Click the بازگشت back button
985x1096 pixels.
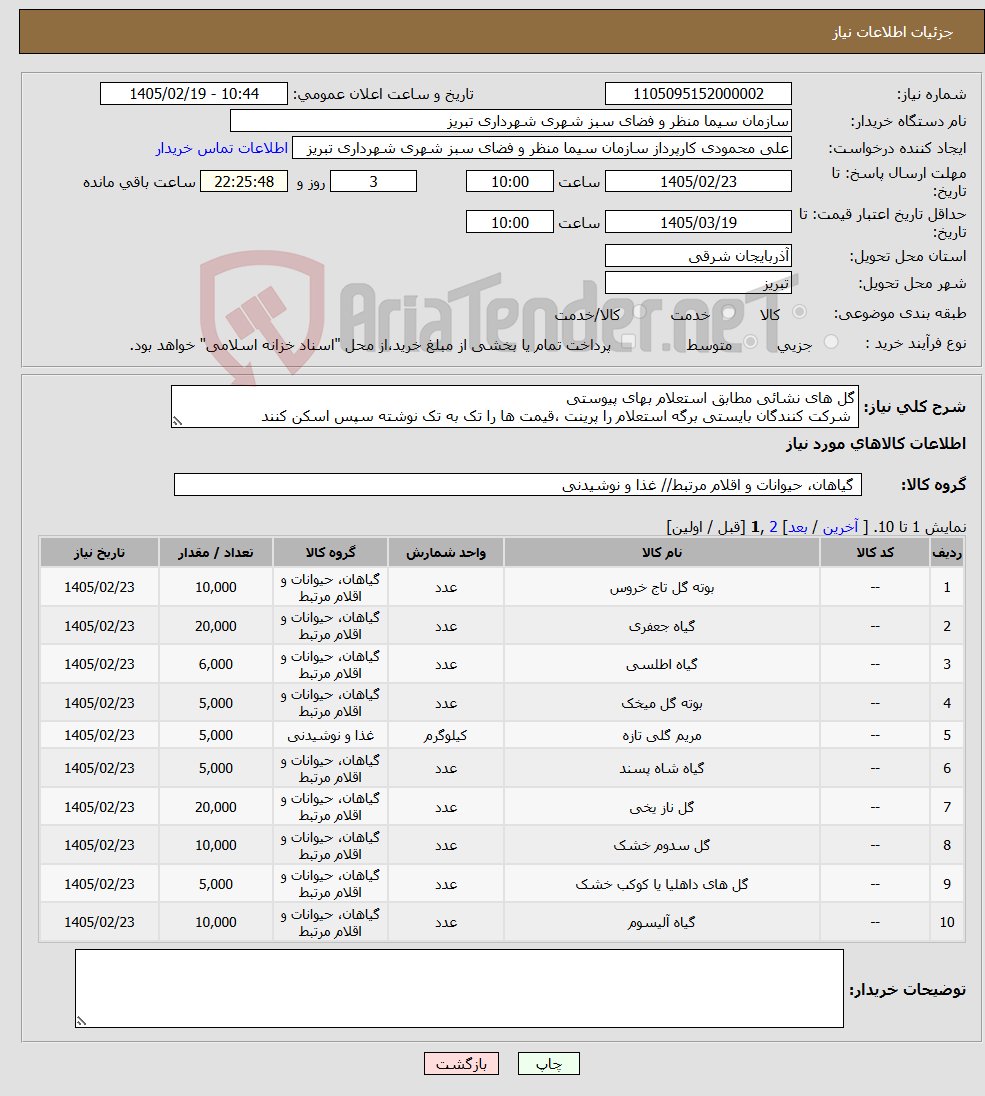461,1064
